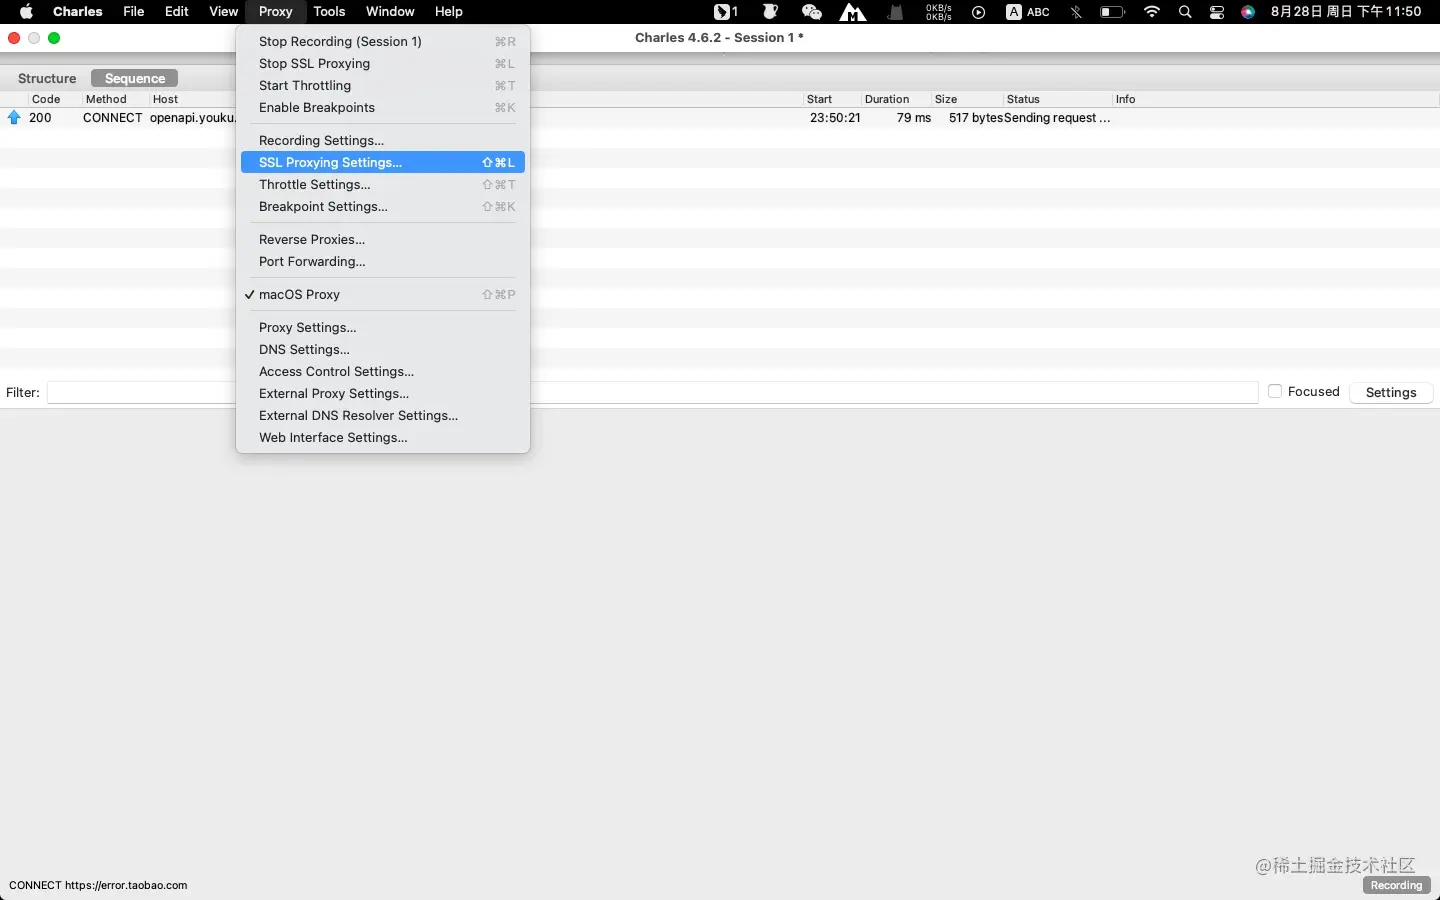Click the Siri icon
This screenshot has height=900, width=1440.
[1248, 12]
